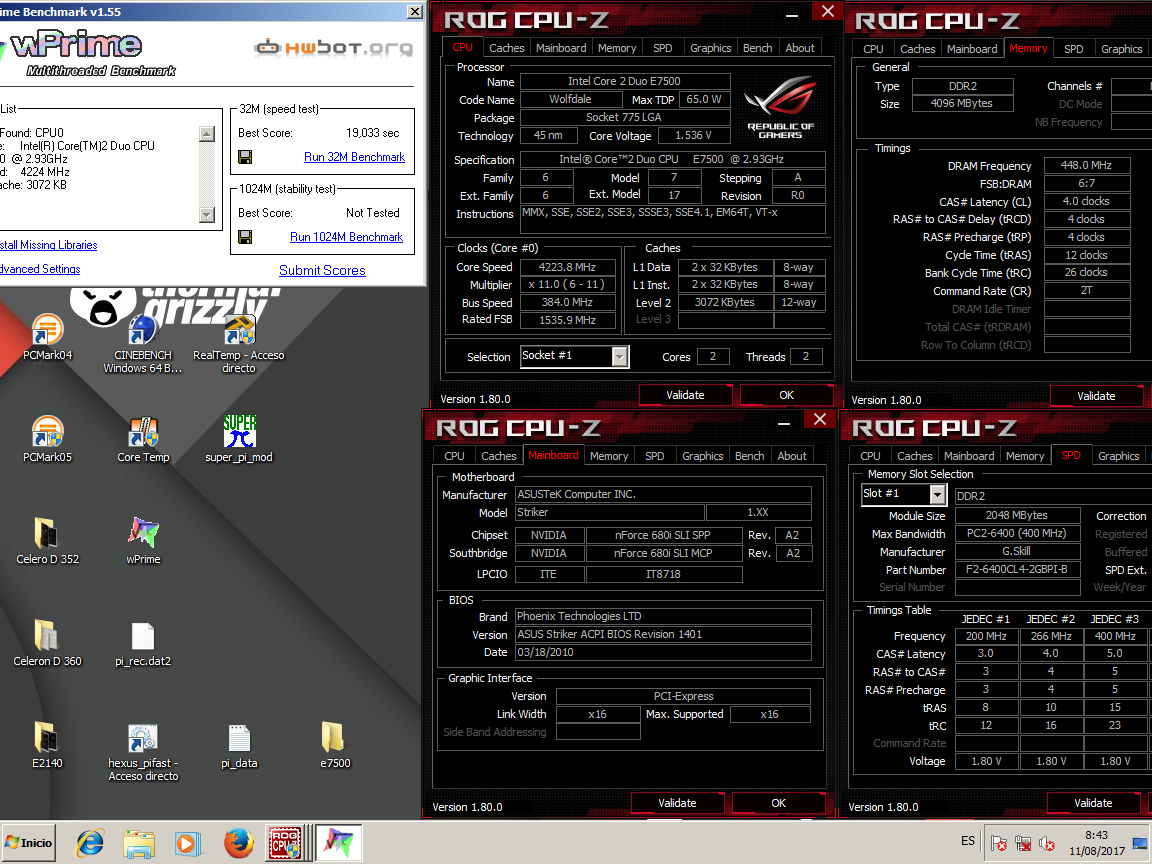The image size is (1152, 864).
Task: Open the PCMark04 desktop shortcut
Action: coord(48,337)
